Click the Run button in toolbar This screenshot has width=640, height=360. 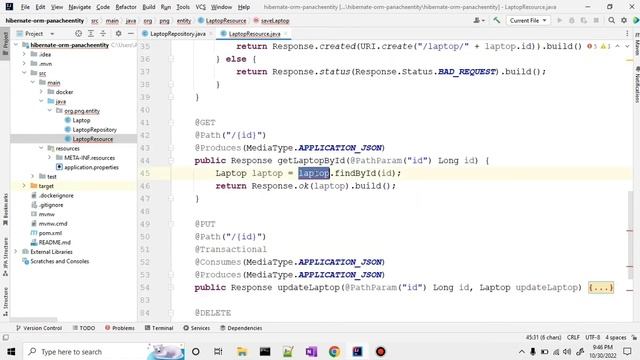560,20
